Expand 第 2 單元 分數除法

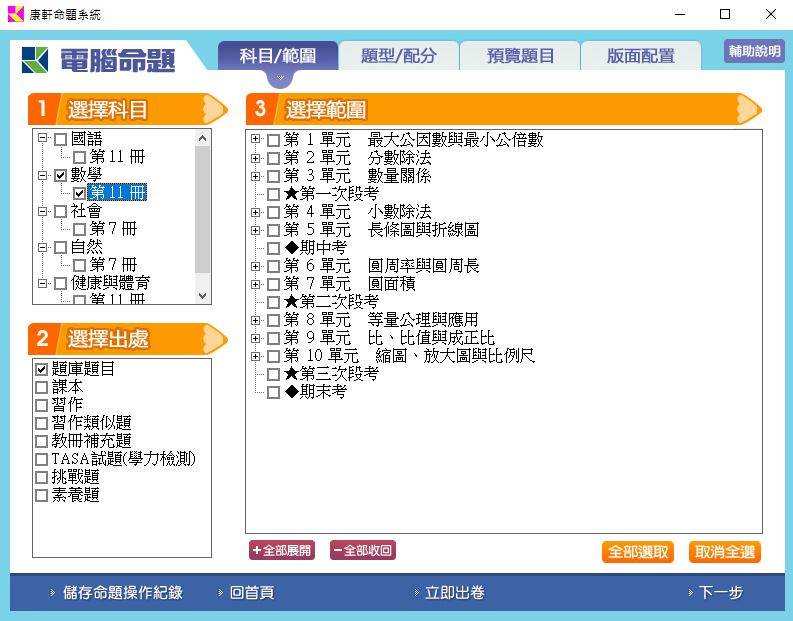pyautogui.click(x=255, y=158)
